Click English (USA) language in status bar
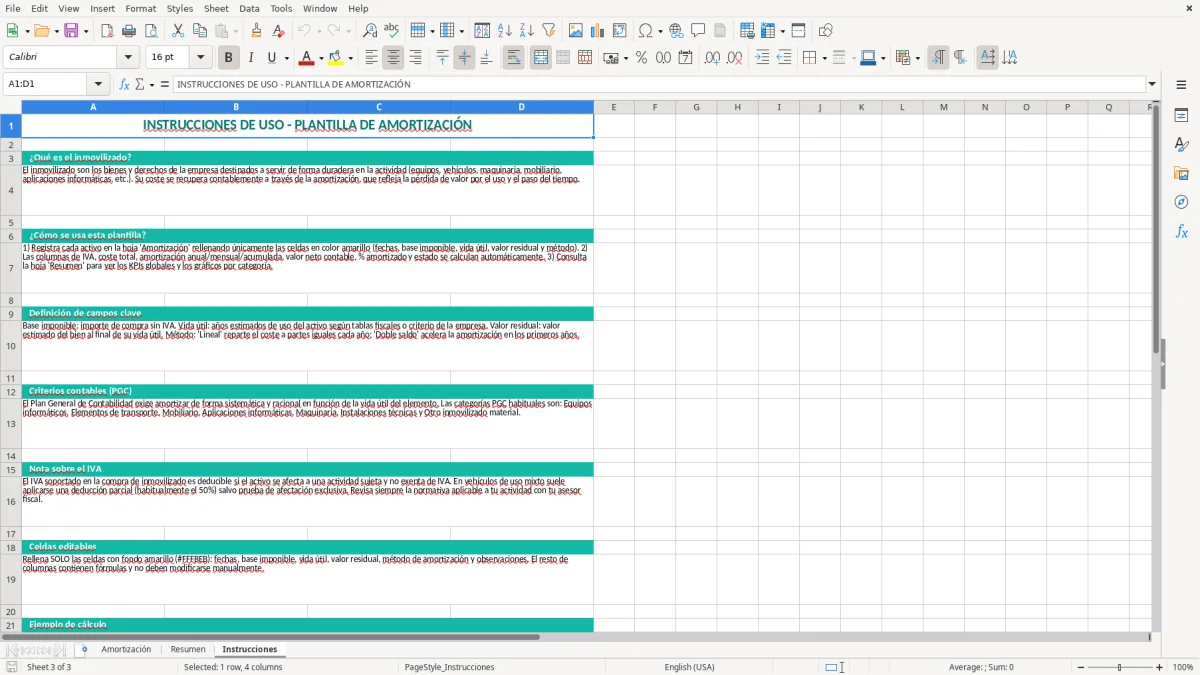This screenshot has width=1200, height=675. (x=689, y=667)
